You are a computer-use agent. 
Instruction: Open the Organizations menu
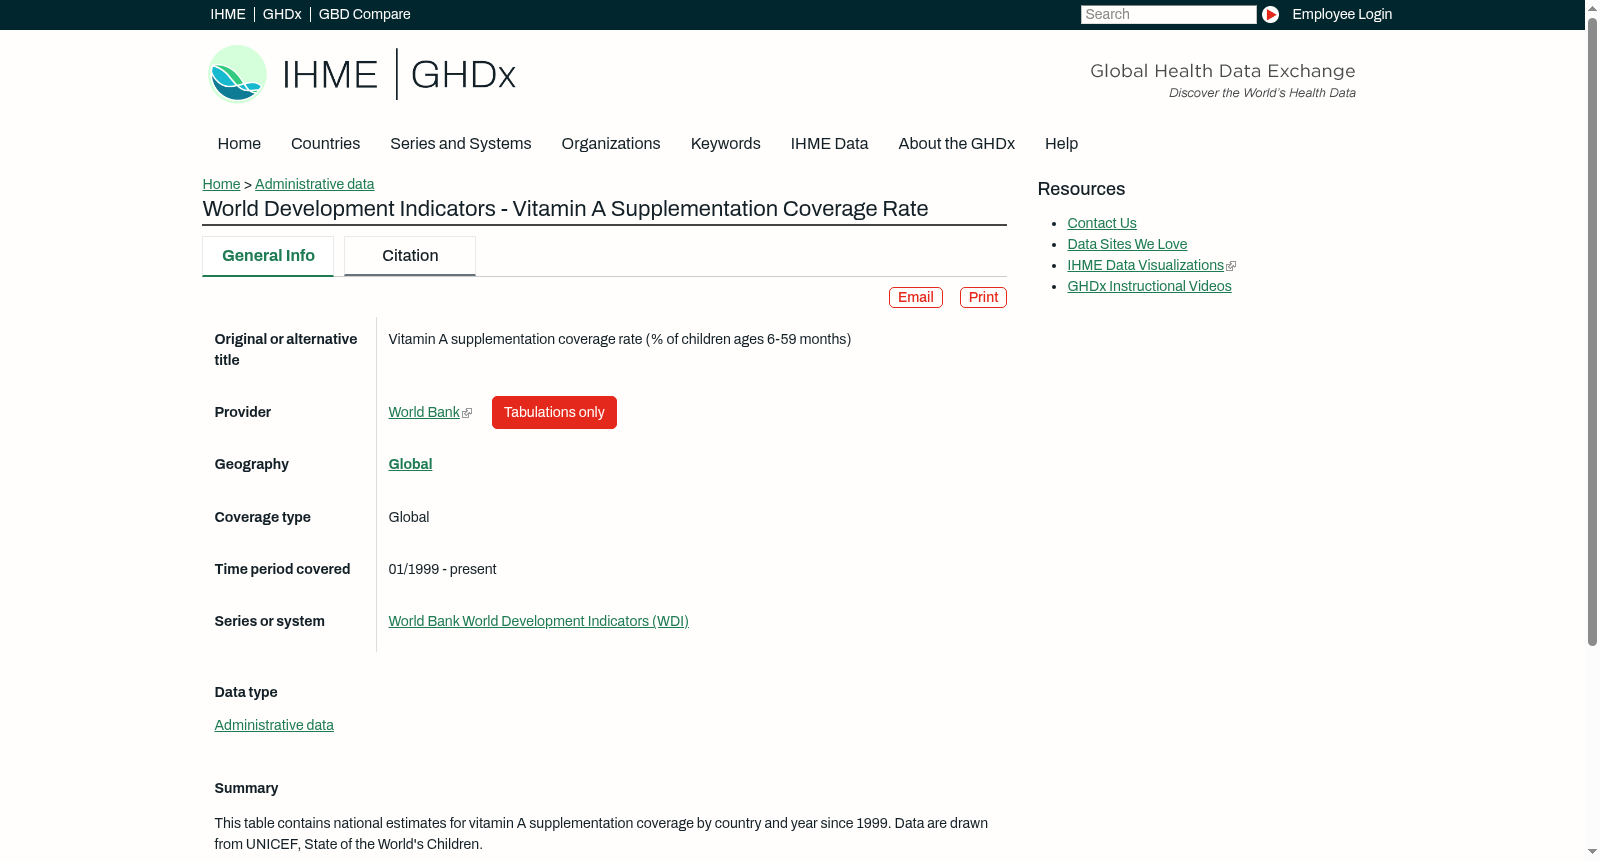pyautogui.click(x=611, y=144)
